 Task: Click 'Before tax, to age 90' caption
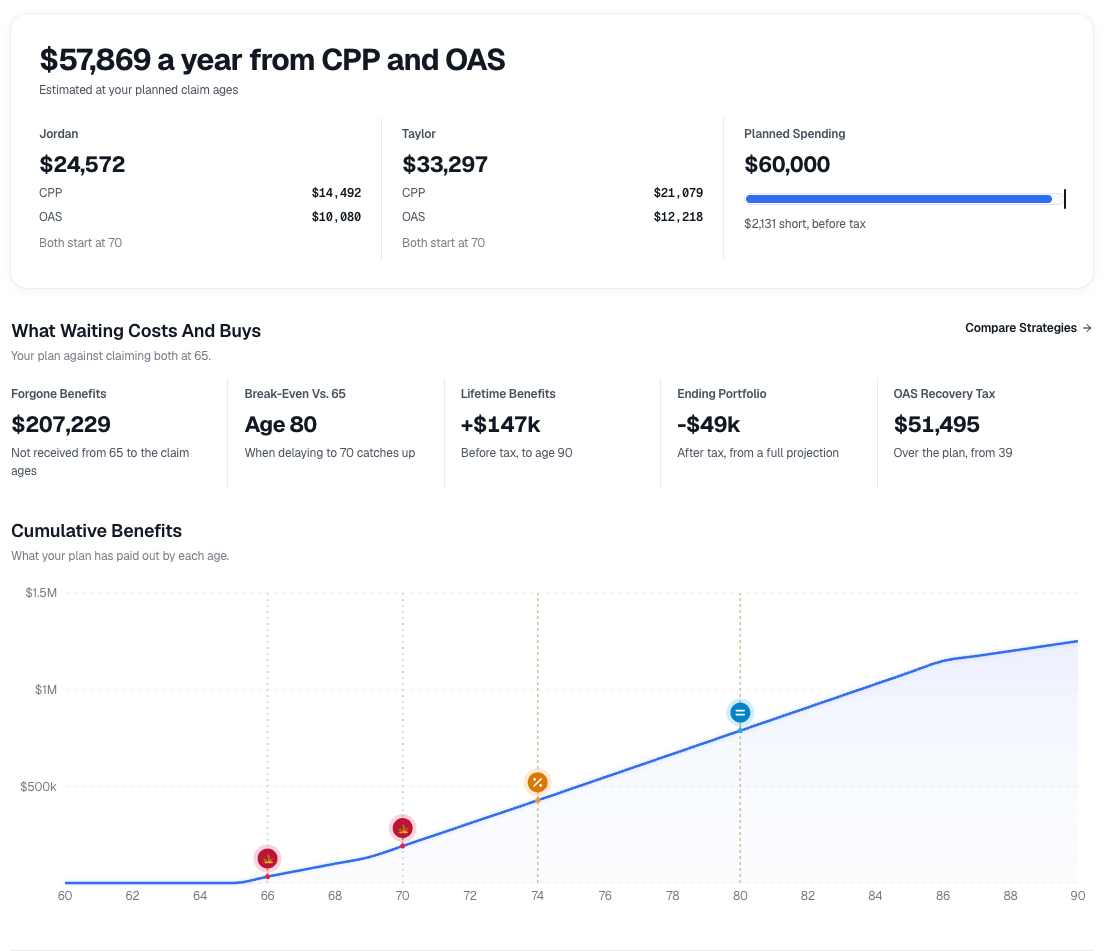(x=516, y=453)
